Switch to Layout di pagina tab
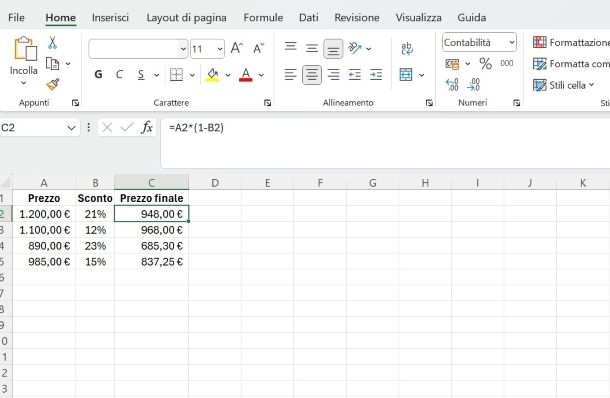The height and width of the screenshot is (398, 610). click(x=186, y=18)
